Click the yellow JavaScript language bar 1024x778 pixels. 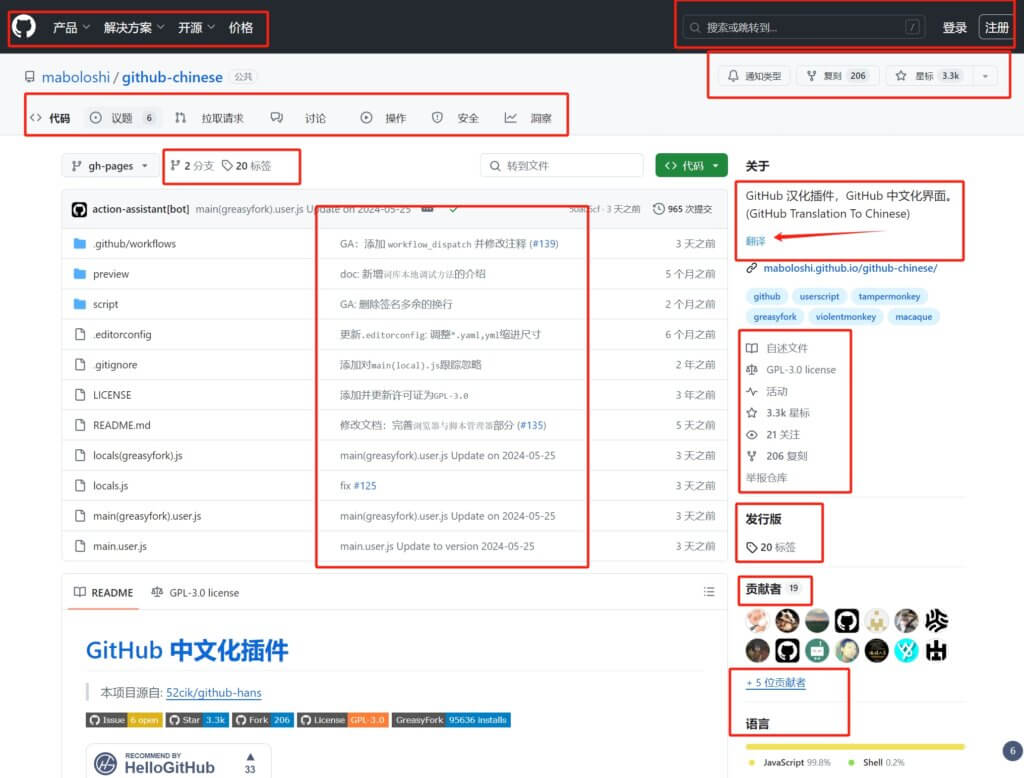854,747
